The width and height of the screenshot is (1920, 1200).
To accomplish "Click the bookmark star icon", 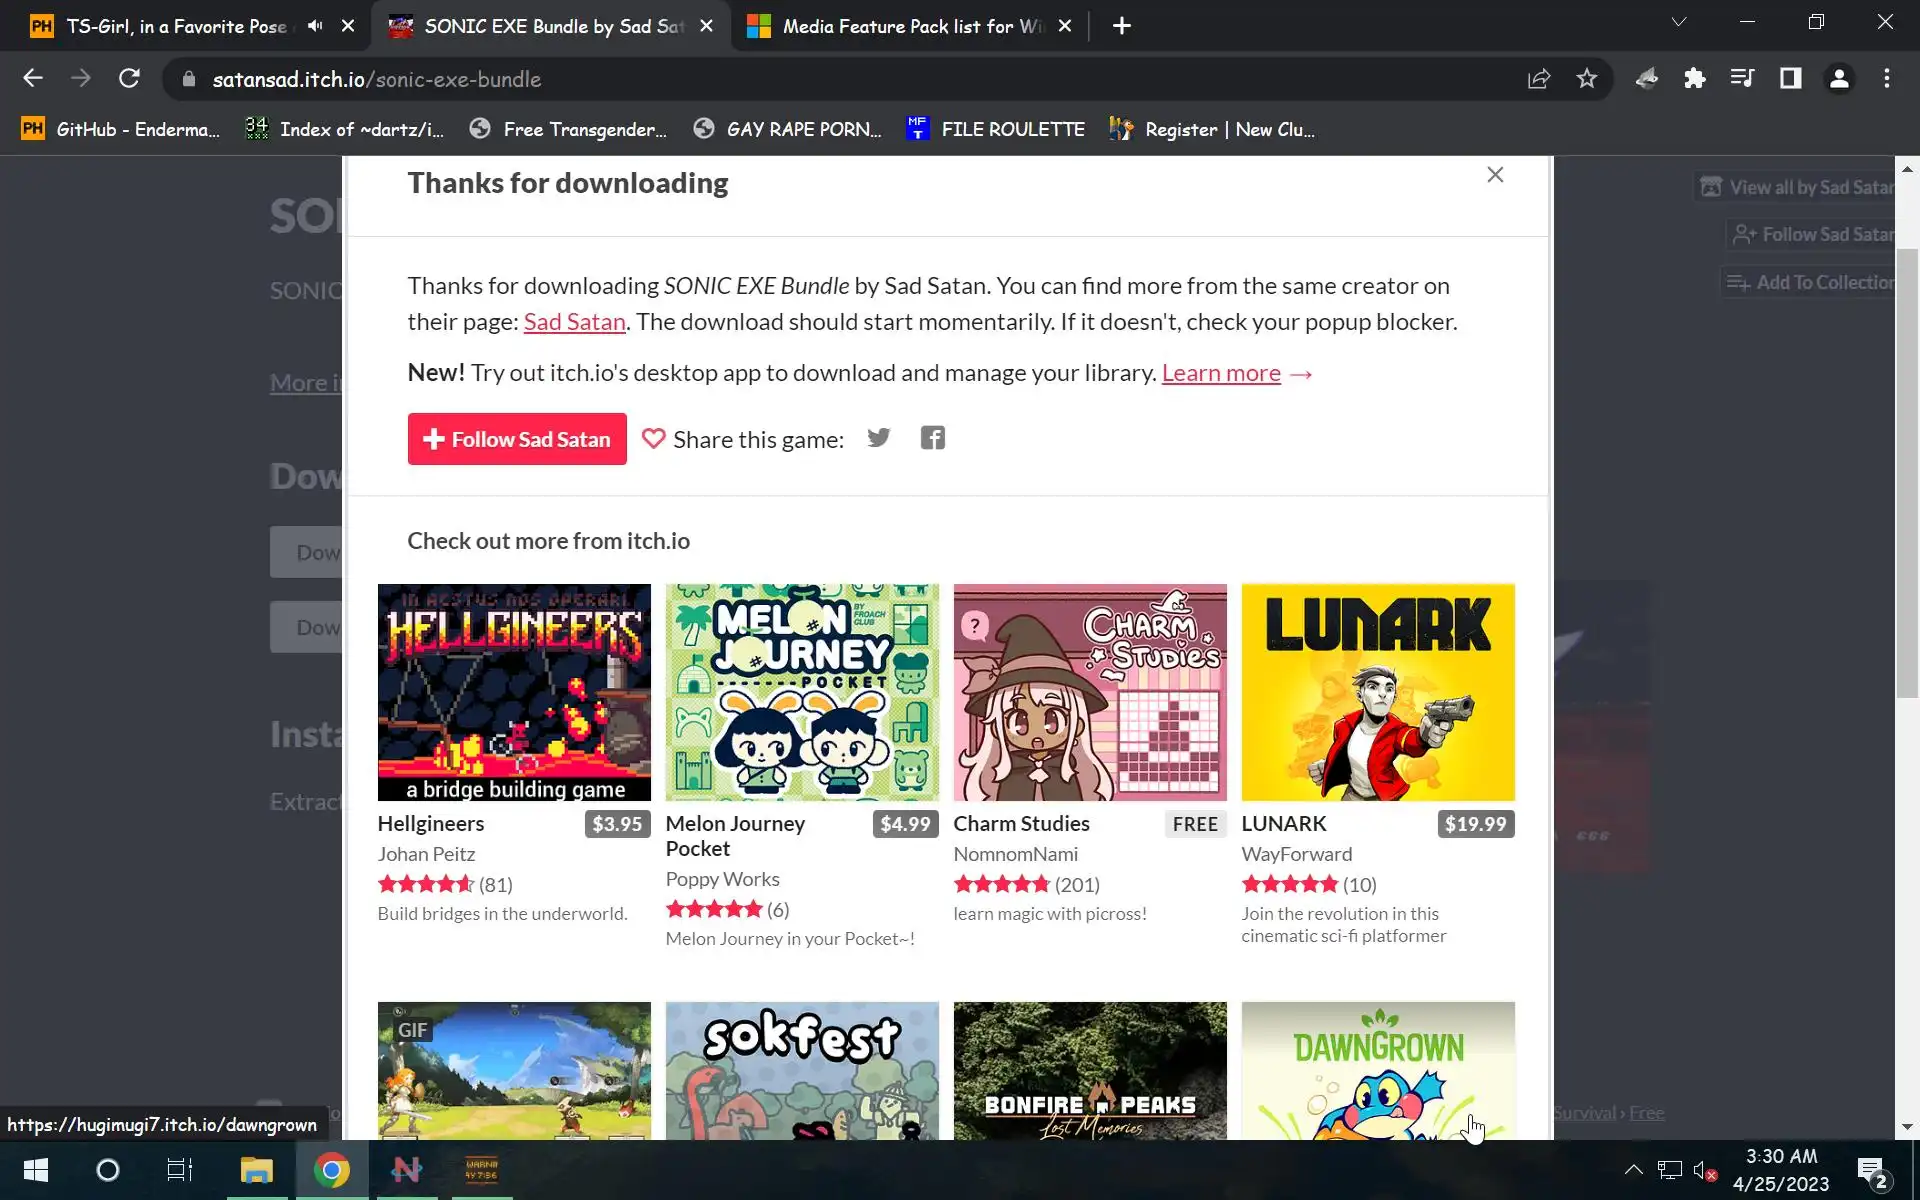I will pyautogui.click(x=1587, y=79).
